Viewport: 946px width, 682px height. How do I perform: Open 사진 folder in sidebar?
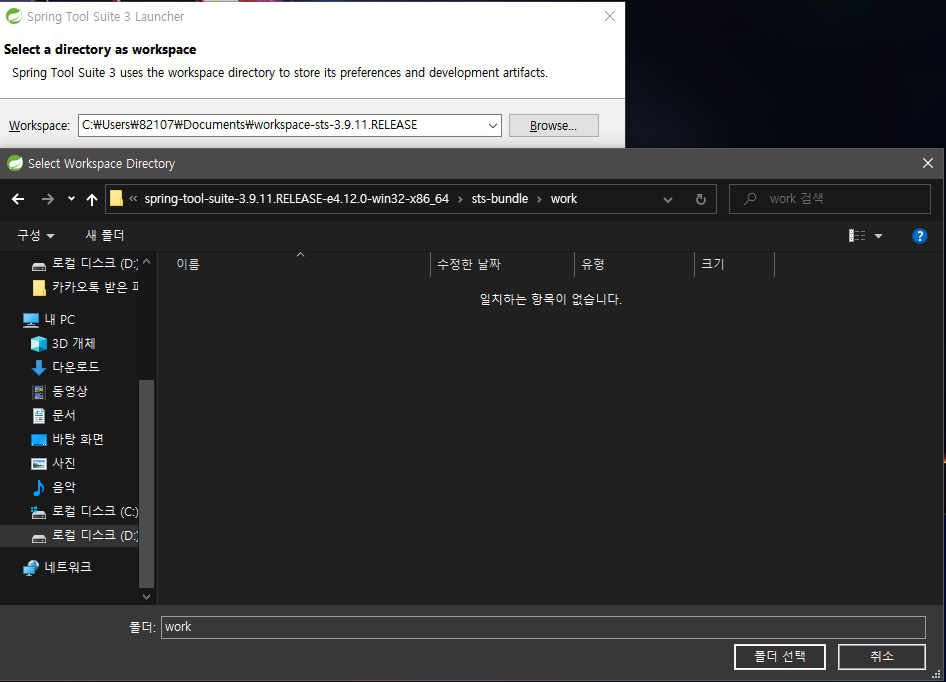point(54,463)
